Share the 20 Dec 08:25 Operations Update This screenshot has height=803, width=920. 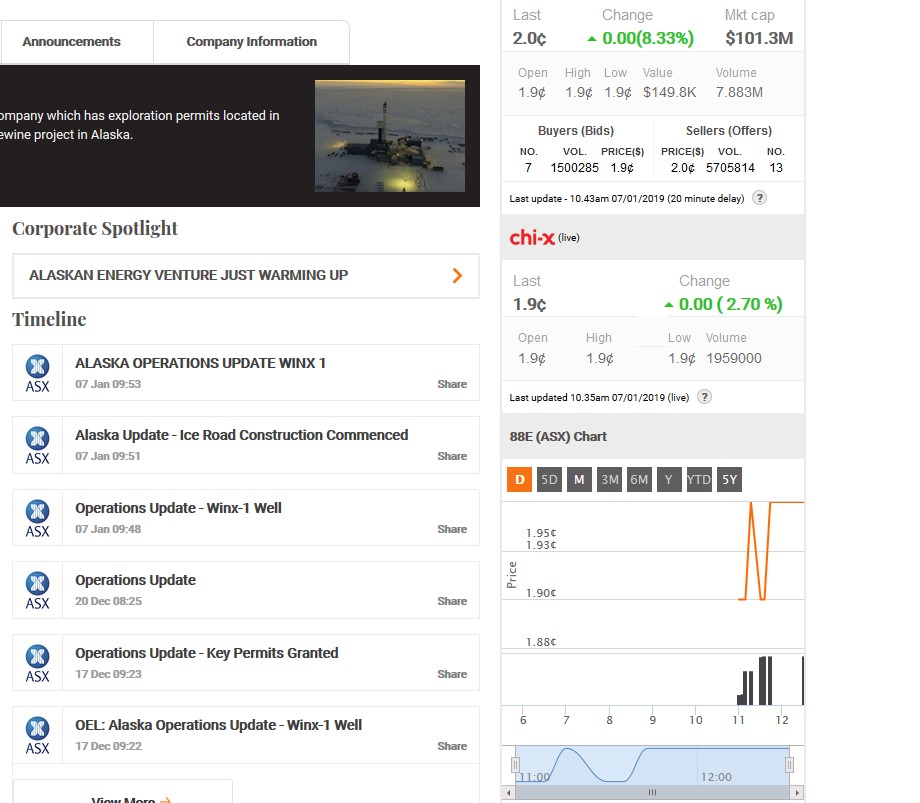click(x=452, y=601)
